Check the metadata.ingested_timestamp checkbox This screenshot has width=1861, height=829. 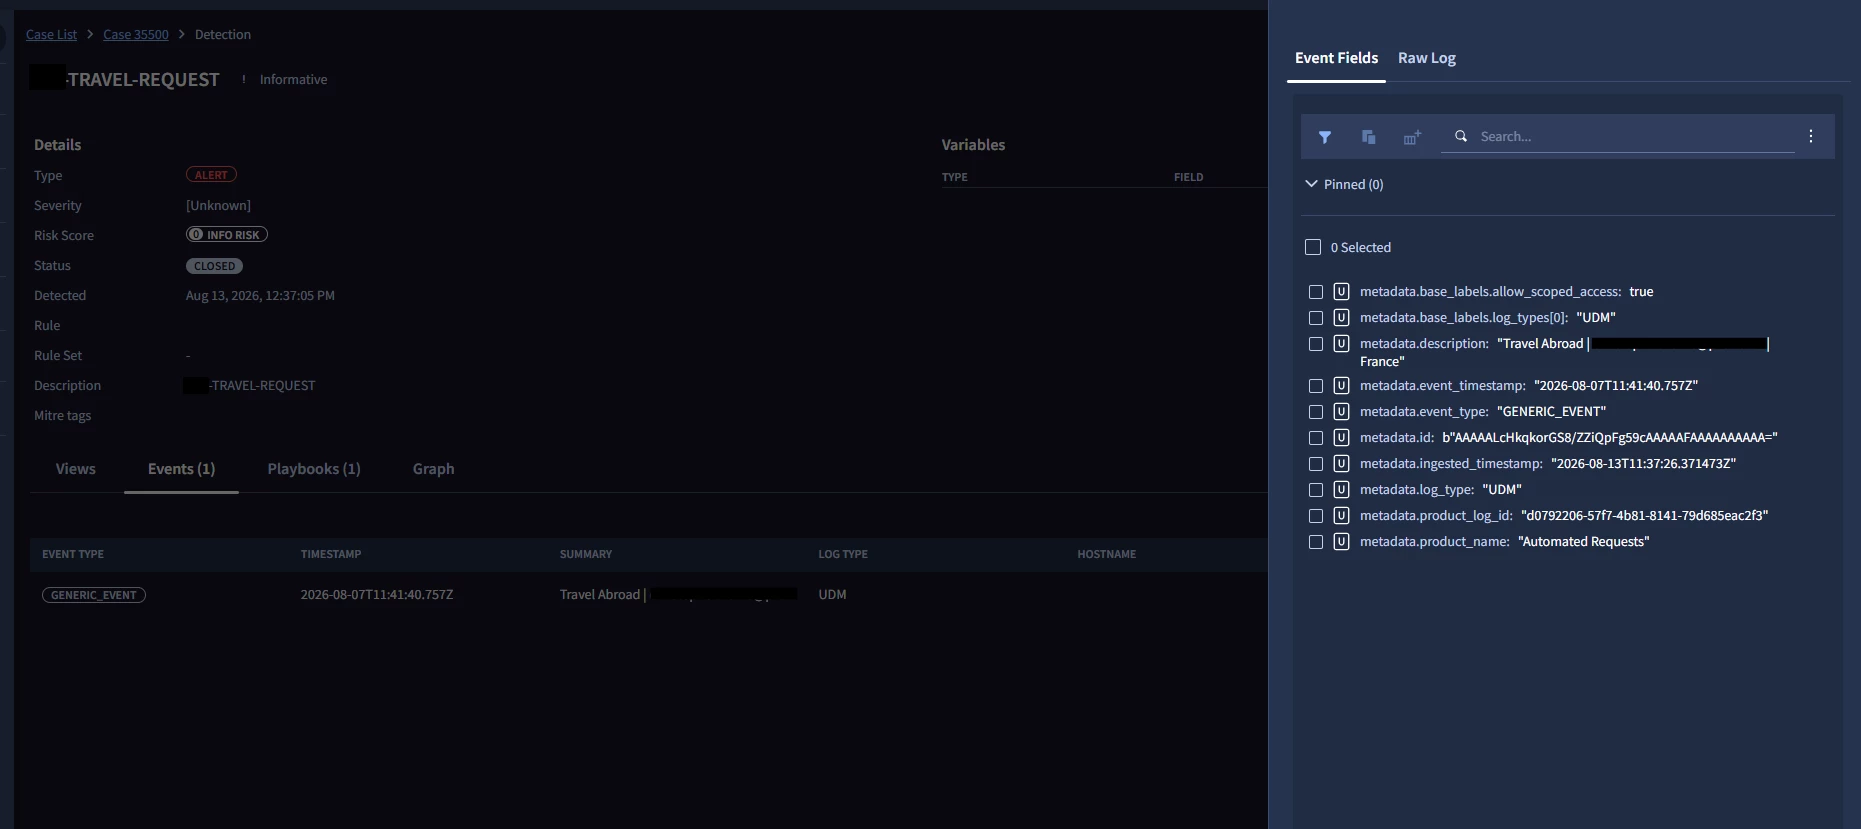1316,464
